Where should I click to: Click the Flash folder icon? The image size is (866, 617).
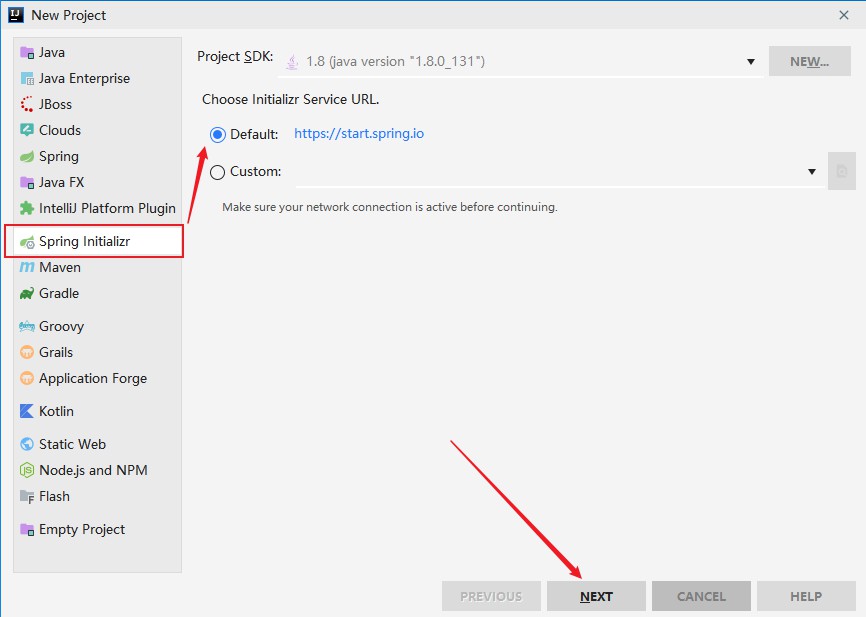[27, 497]
